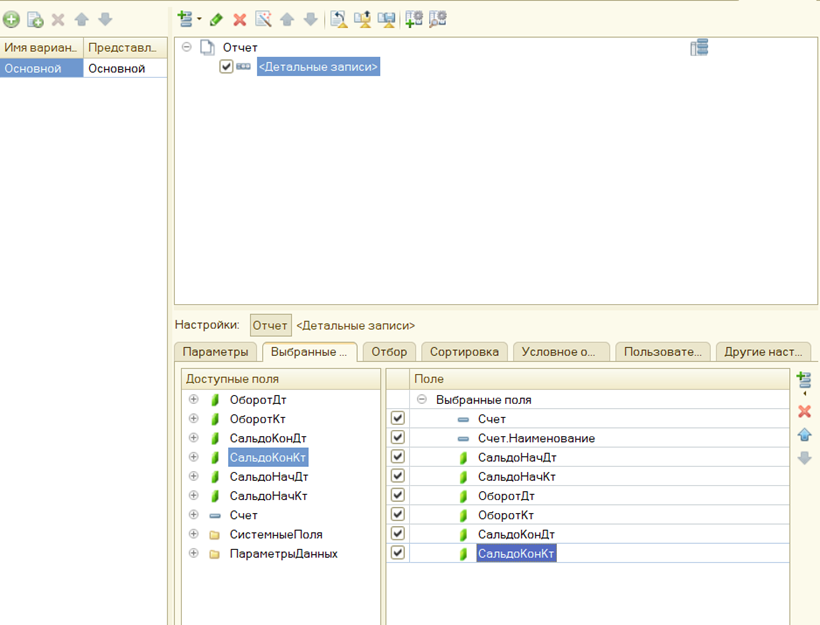Switch to Отбор tab
Image resolution: width=820 pixels, height=625 pixels.
point(389,352)
